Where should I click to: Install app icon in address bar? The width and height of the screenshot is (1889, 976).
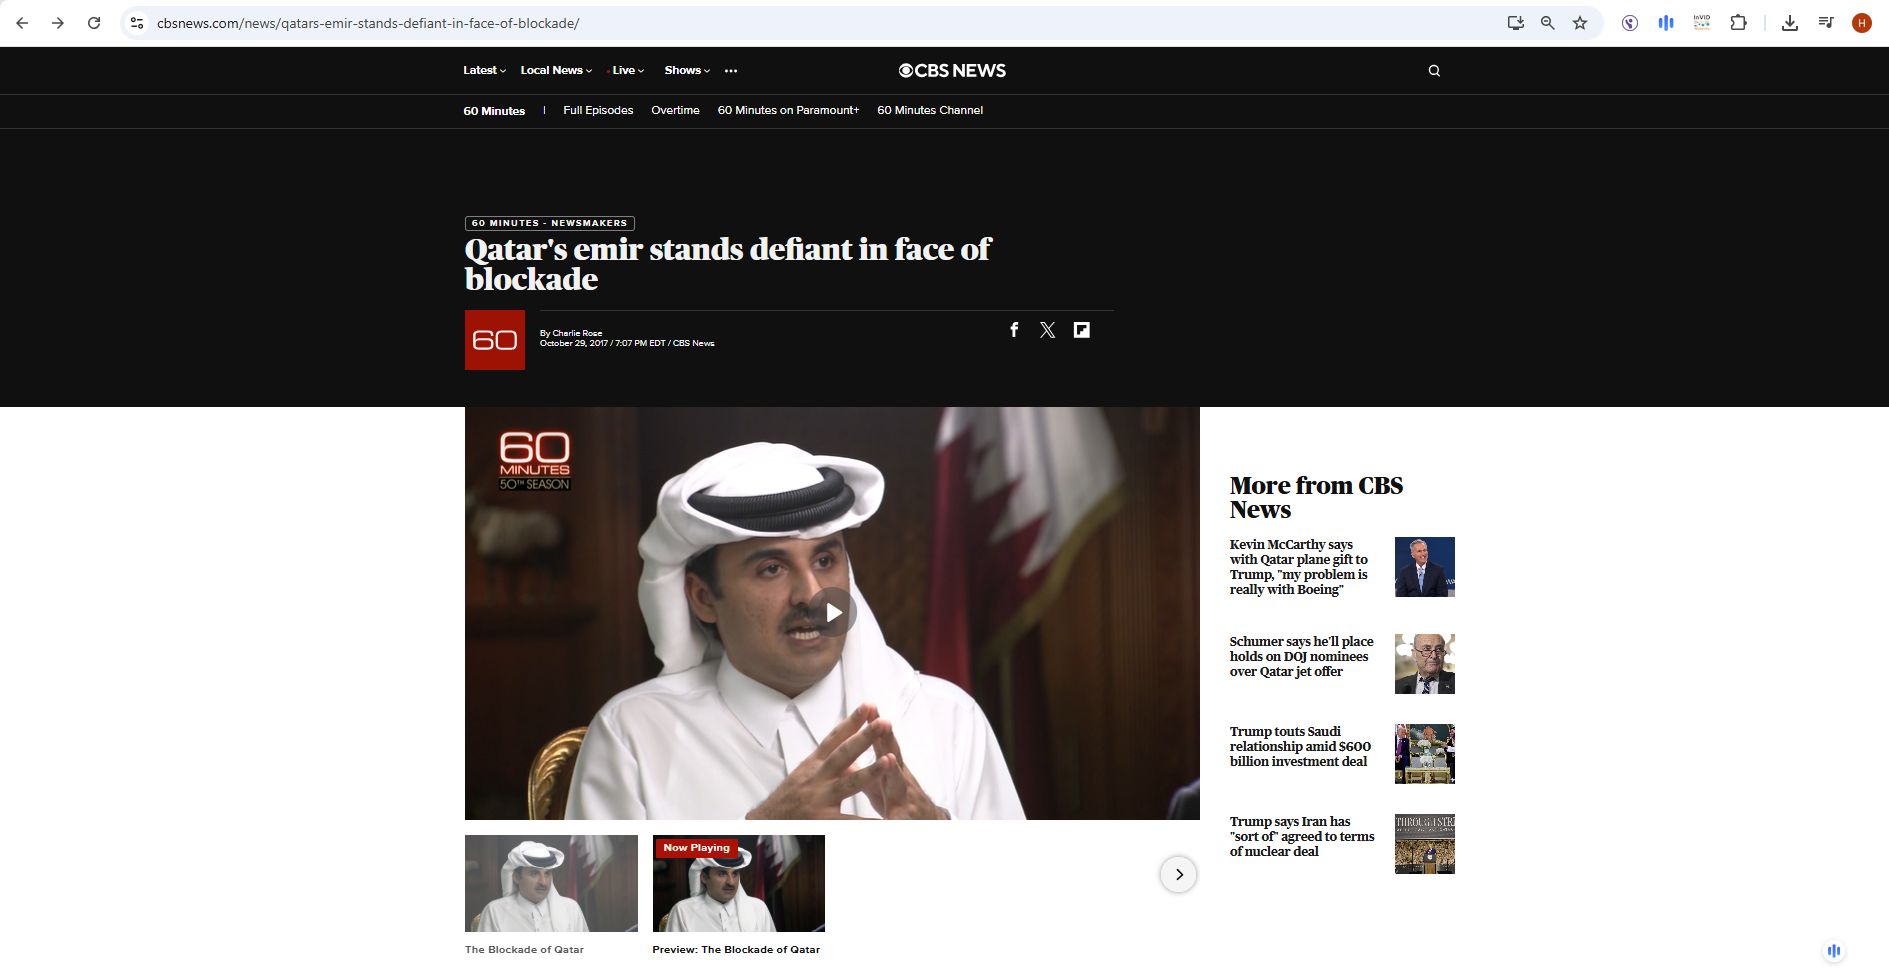pyautogui.click(x=1516, y=23)
